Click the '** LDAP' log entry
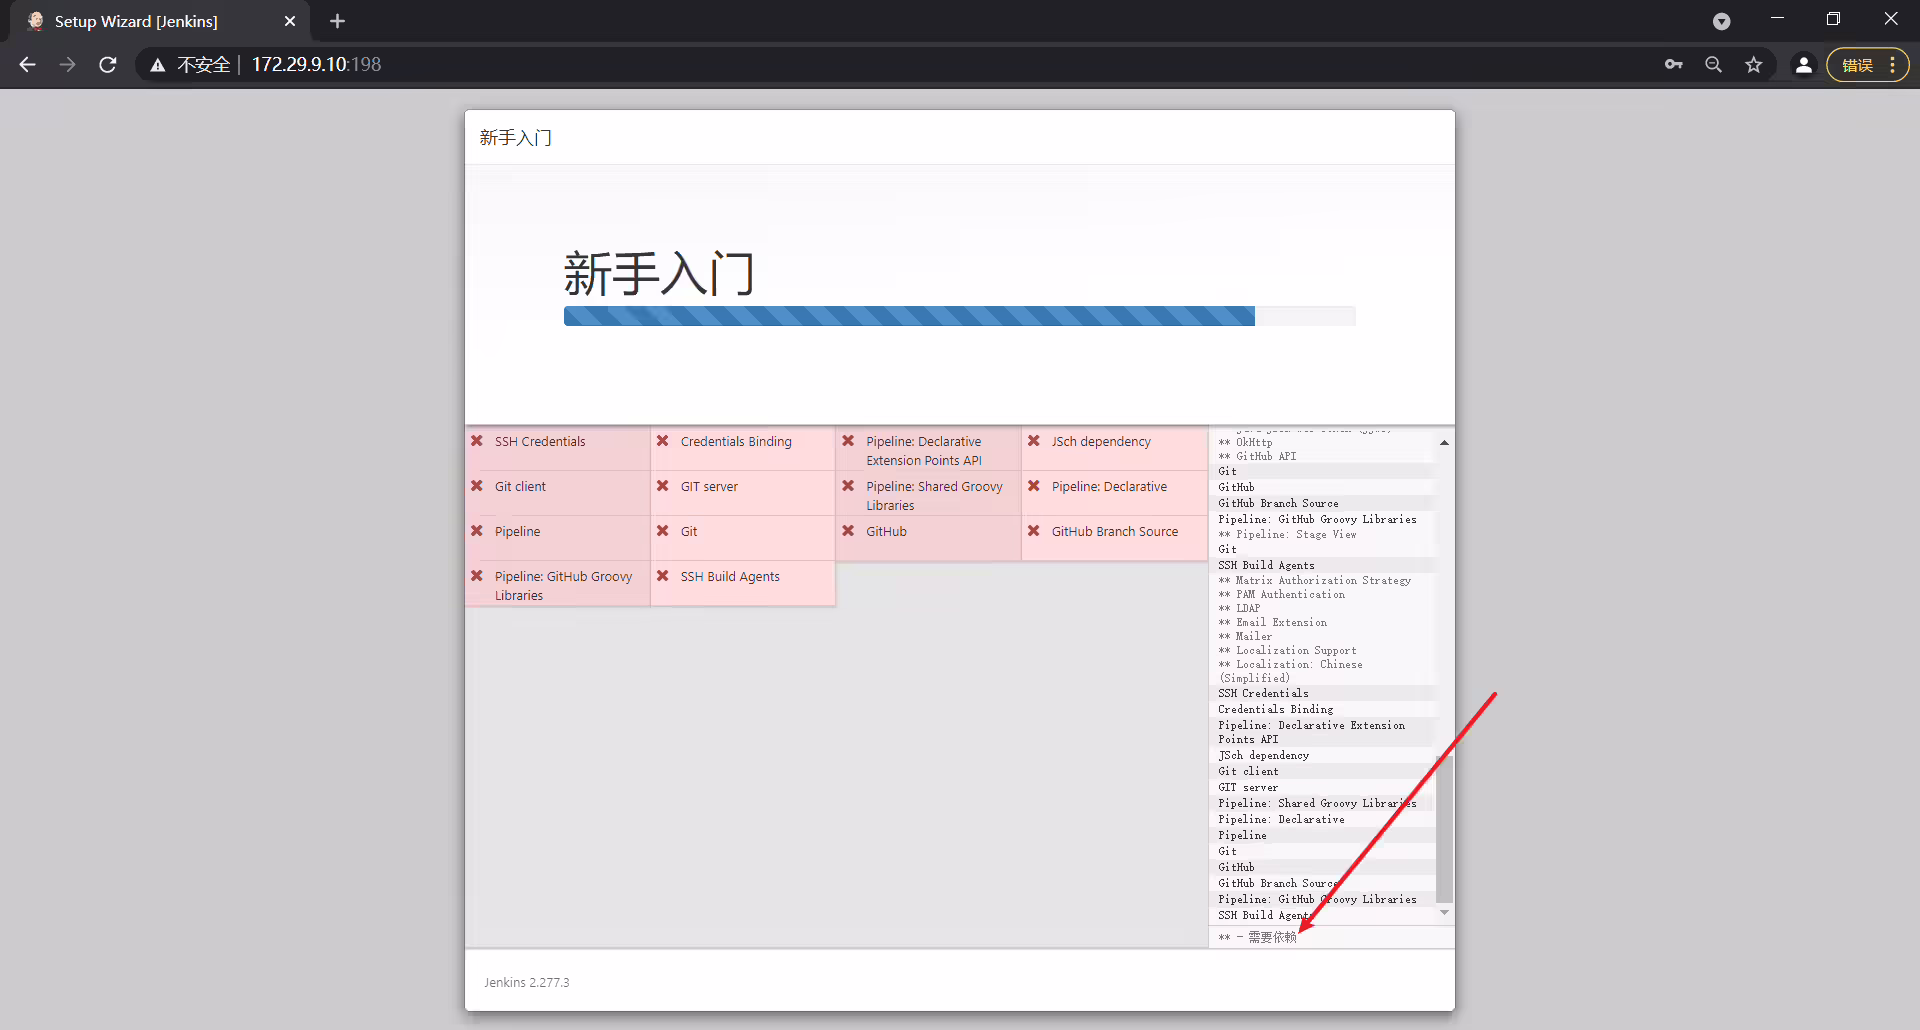The width and height of the screenshot is (1920, 1030). (1239, 608)
